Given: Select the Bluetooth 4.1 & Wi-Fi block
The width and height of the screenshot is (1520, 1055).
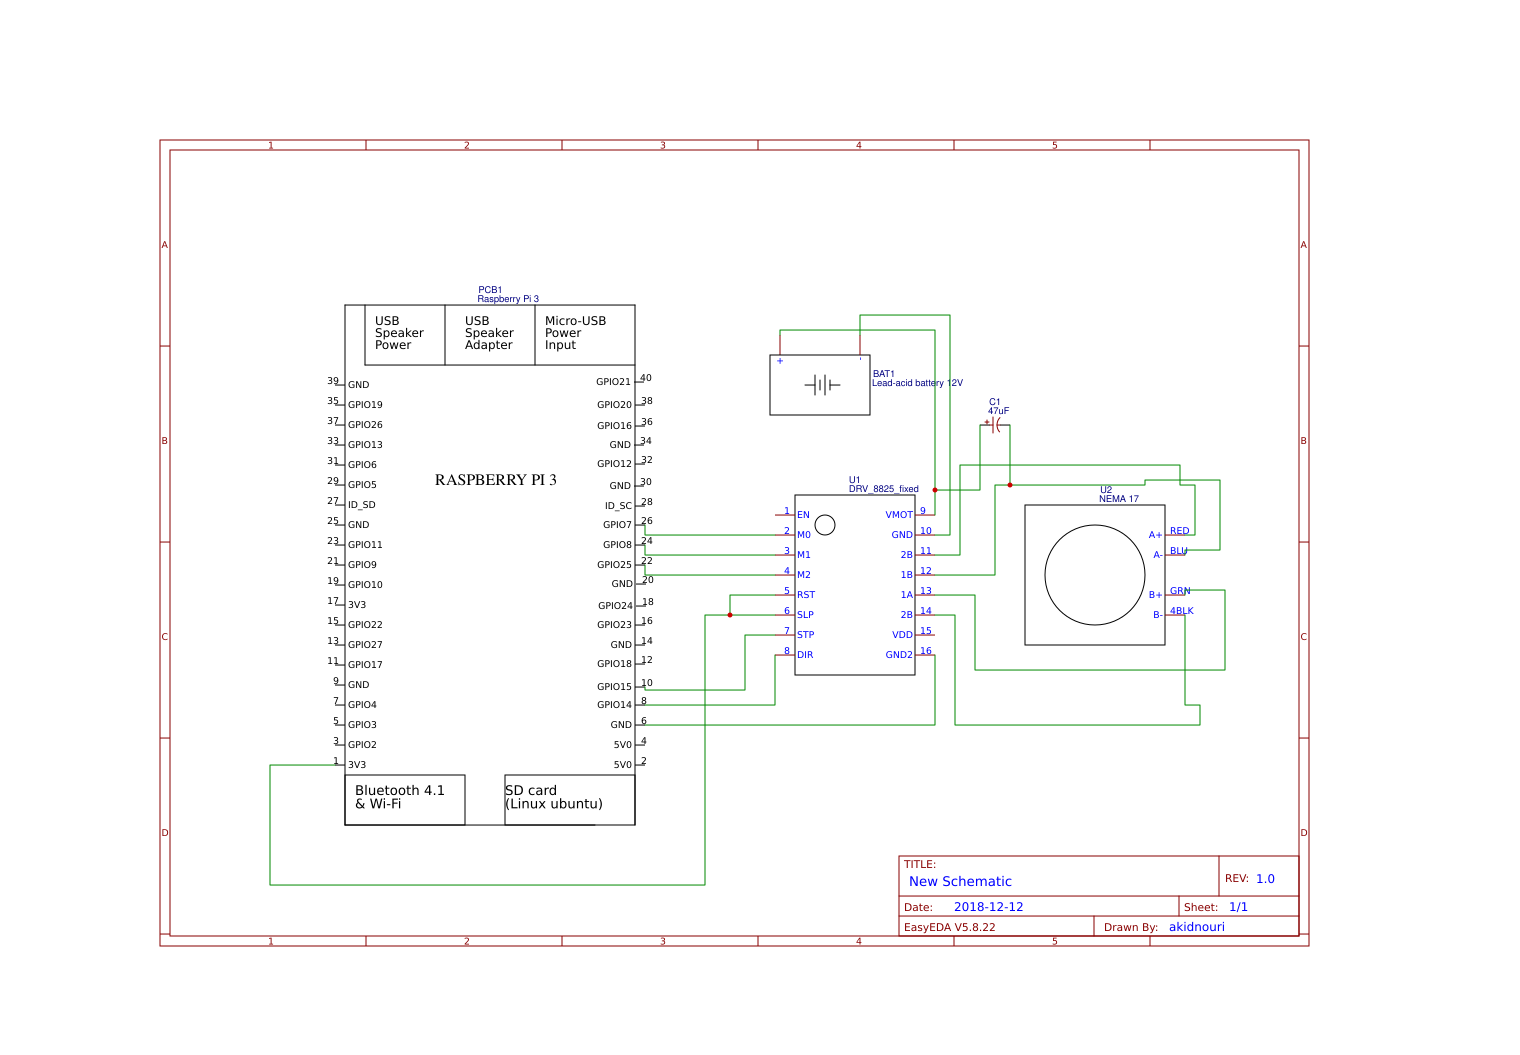Looking at the screenshot, I should (404, 798).
